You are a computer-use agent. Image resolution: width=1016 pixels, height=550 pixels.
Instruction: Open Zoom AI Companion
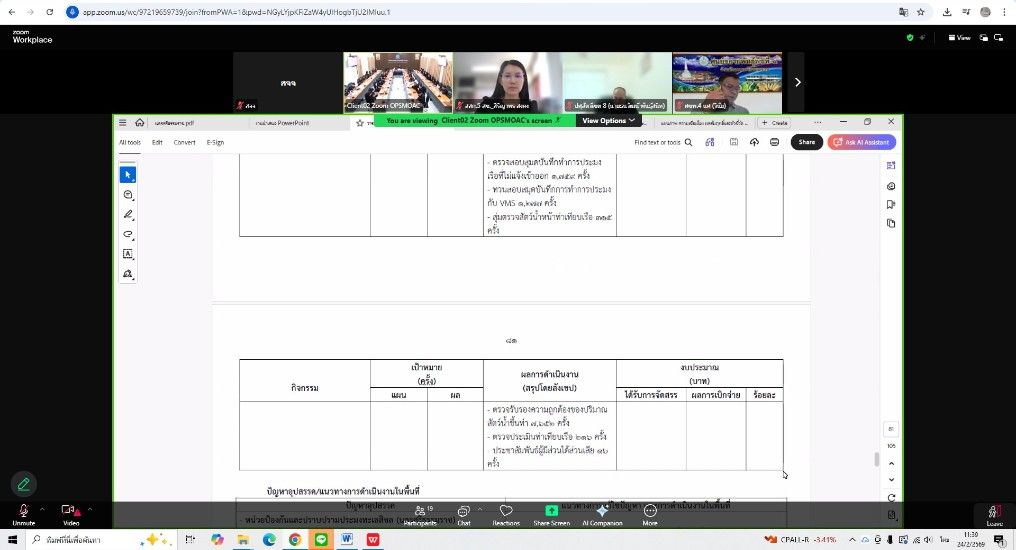pos(602,514)
